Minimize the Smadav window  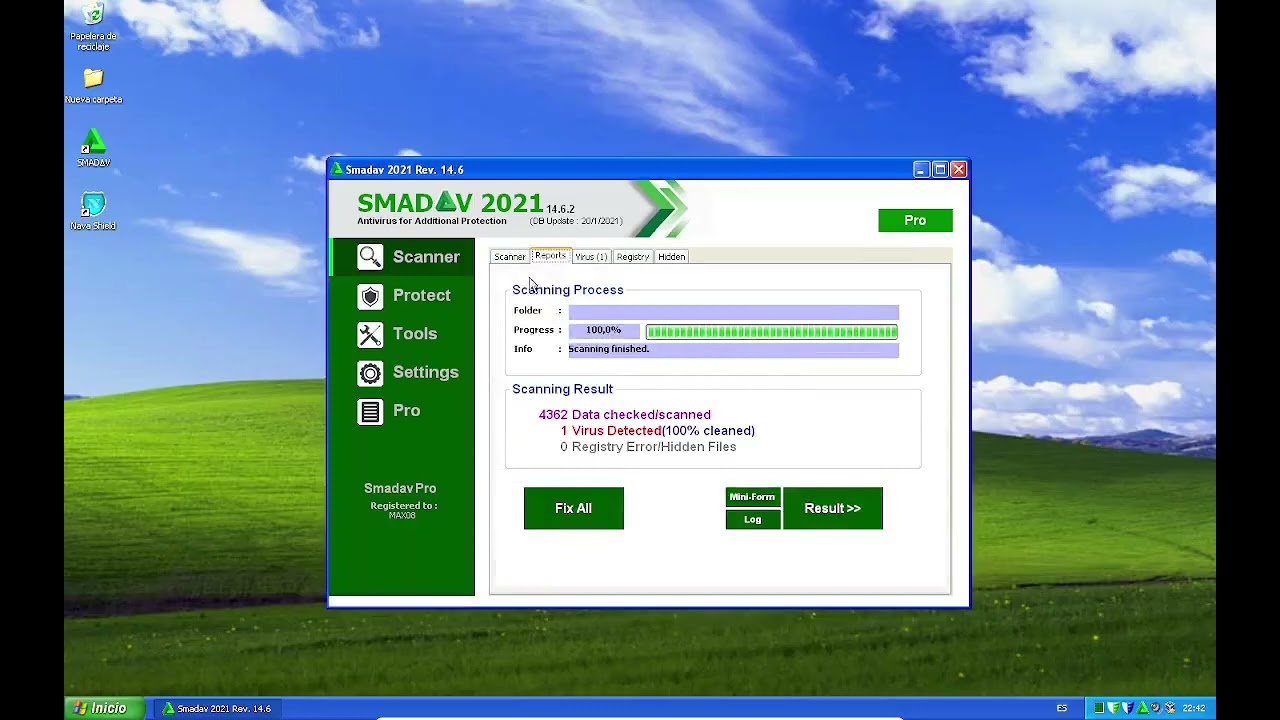coord(921,170)
